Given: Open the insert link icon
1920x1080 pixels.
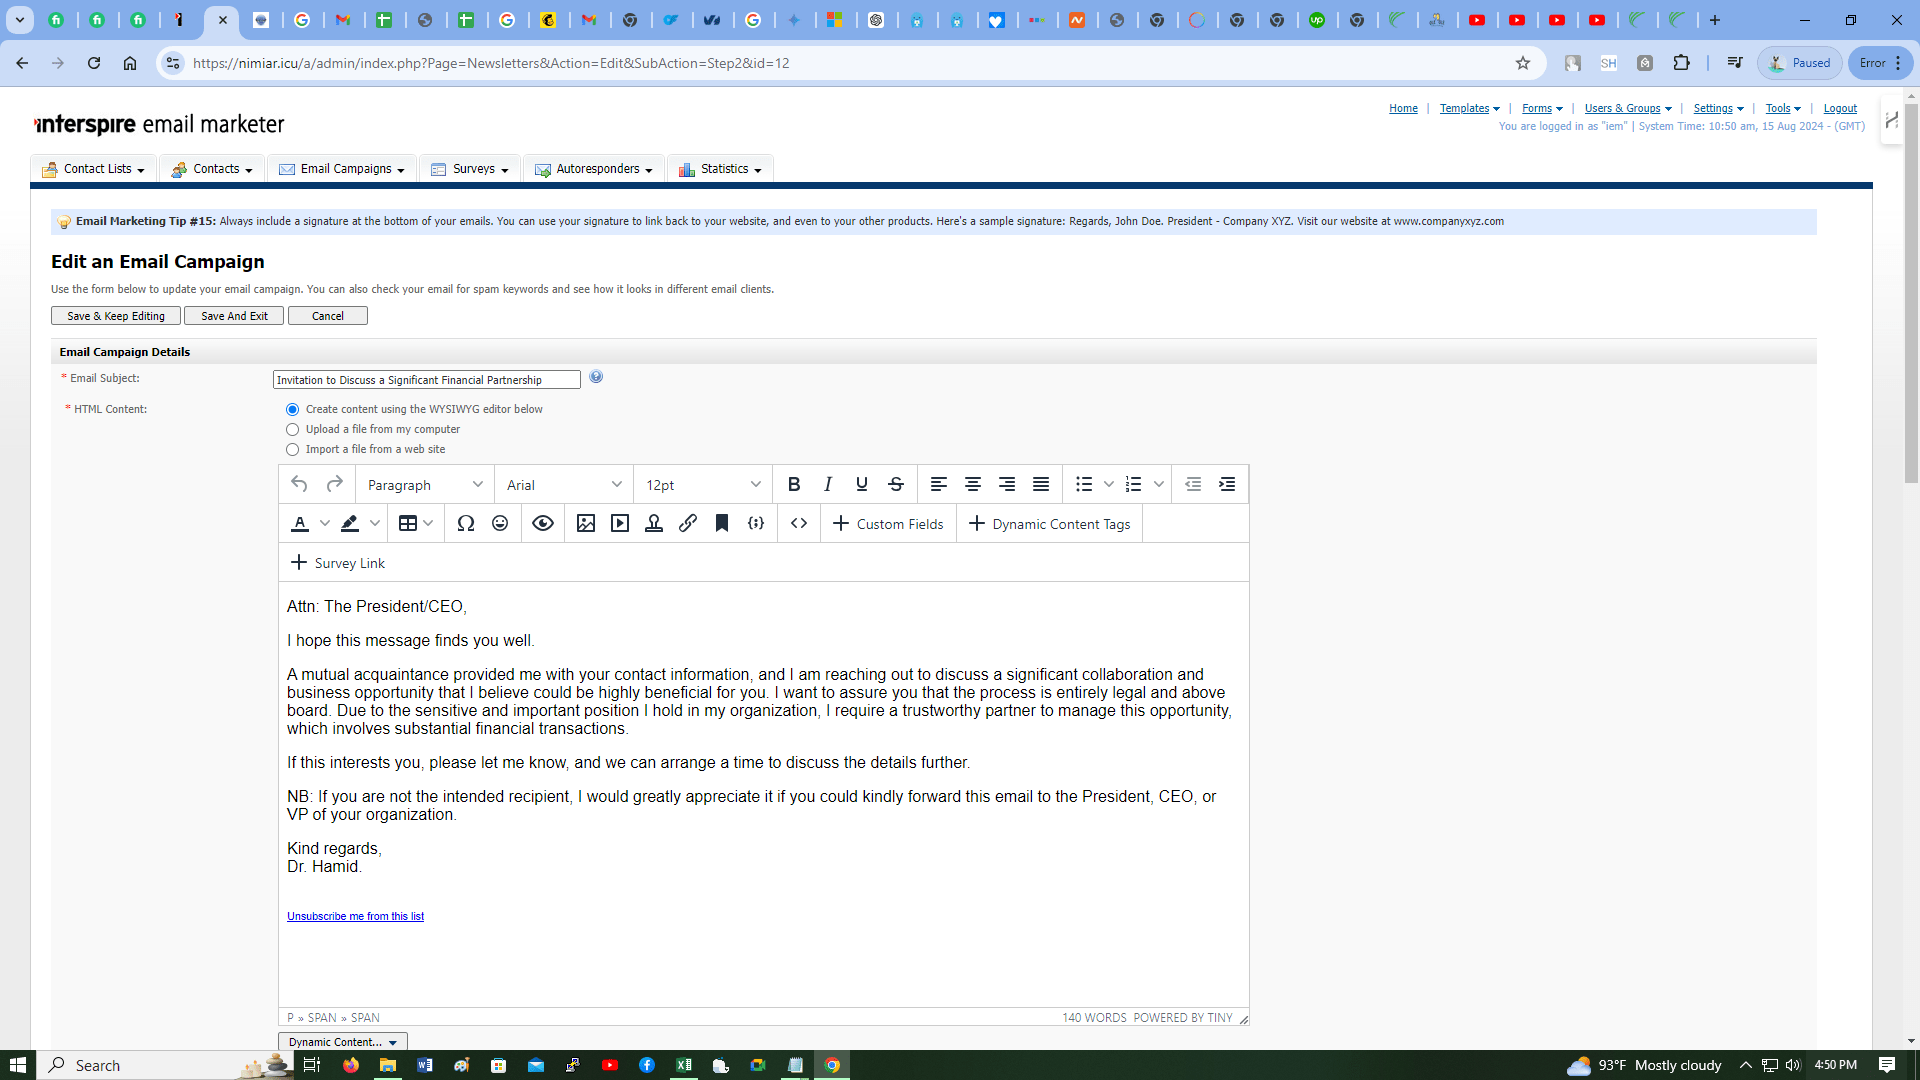Looking at the screenshot, I should coord(688,523).
